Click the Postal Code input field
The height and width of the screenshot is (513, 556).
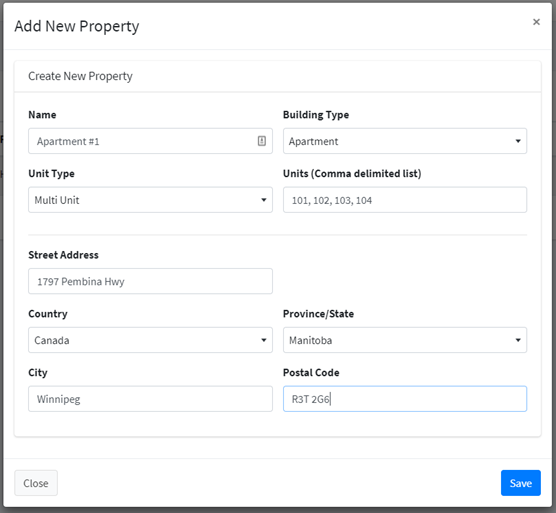tap(405, 399)
